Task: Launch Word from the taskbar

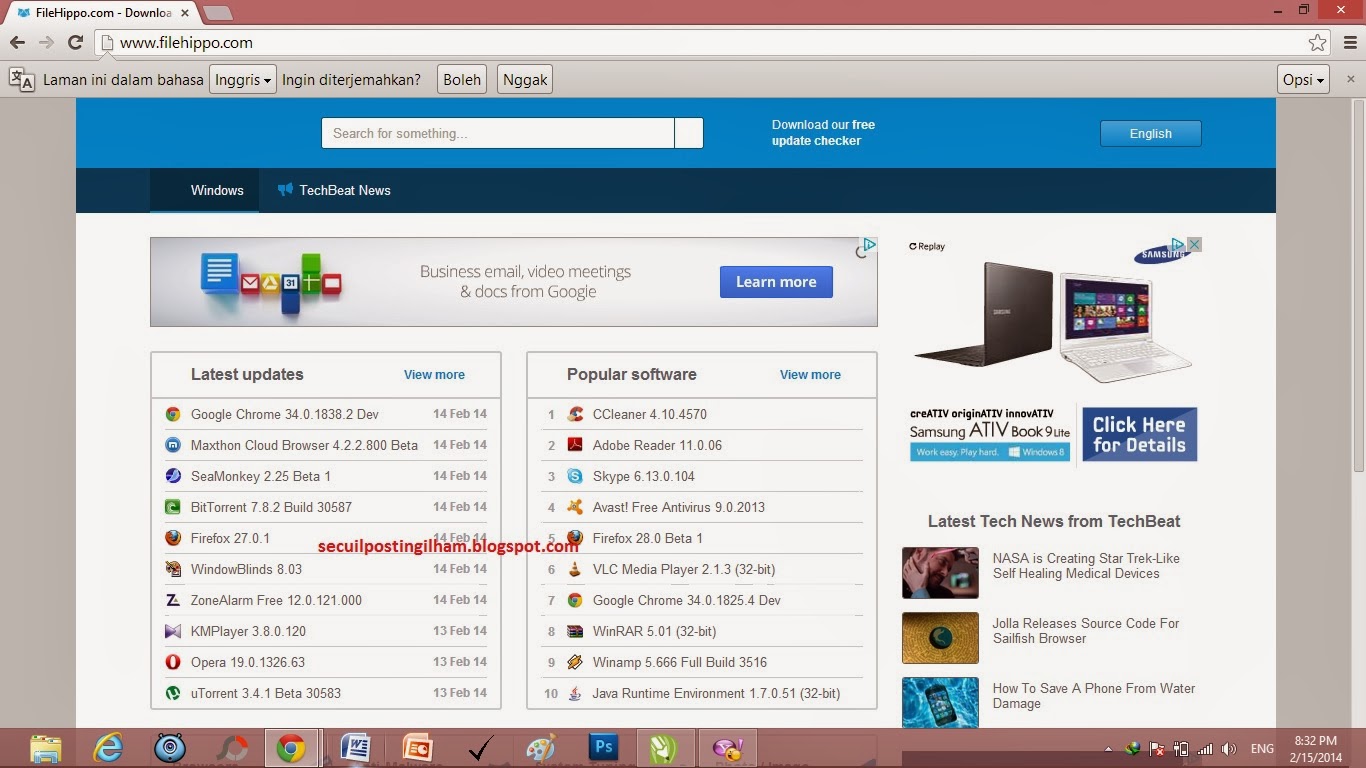Action: pyautogui.click(x=355, y=748)
